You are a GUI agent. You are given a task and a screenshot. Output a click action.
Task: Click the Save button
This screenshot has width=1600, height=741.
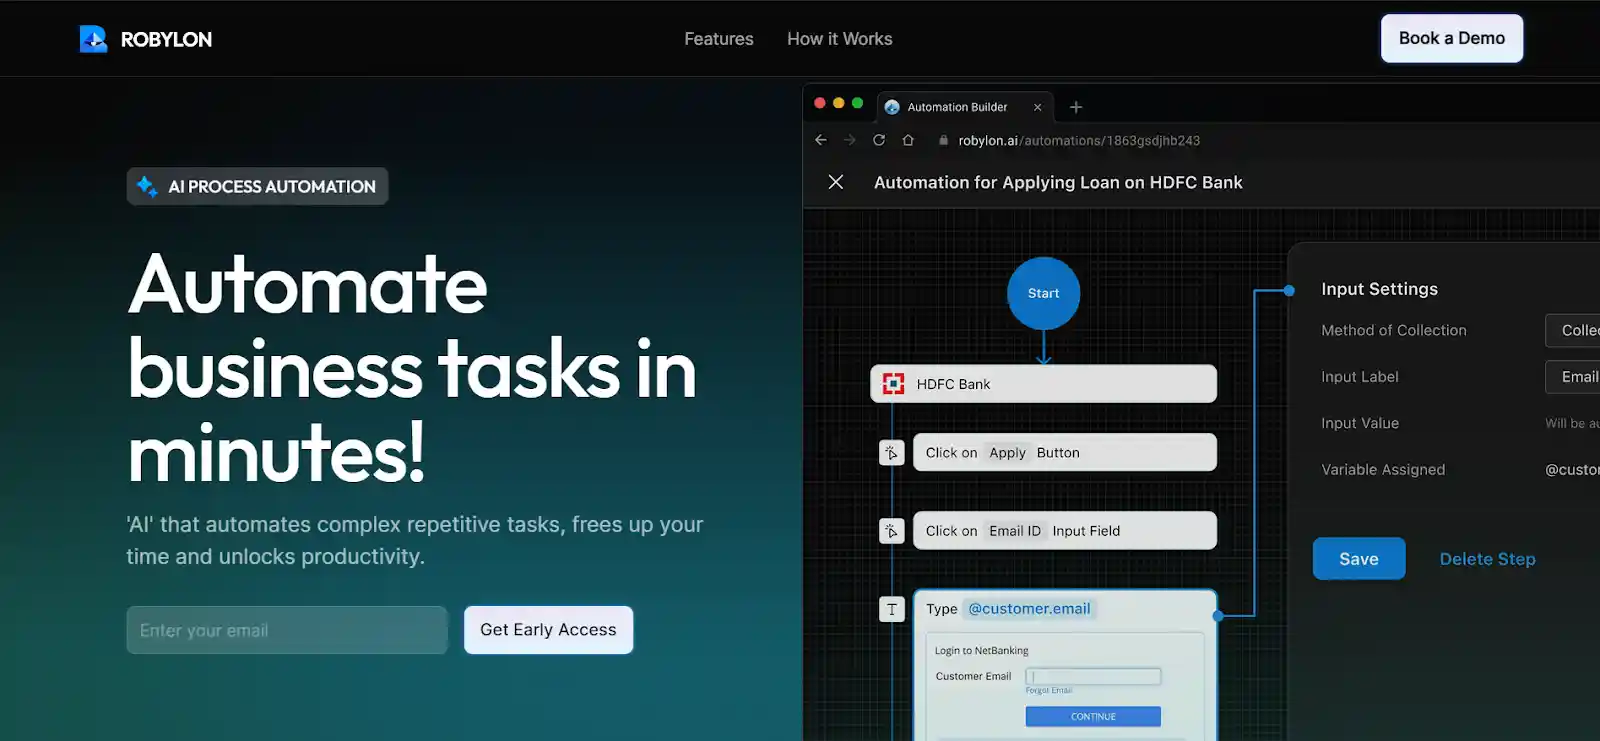[1359, 559]
